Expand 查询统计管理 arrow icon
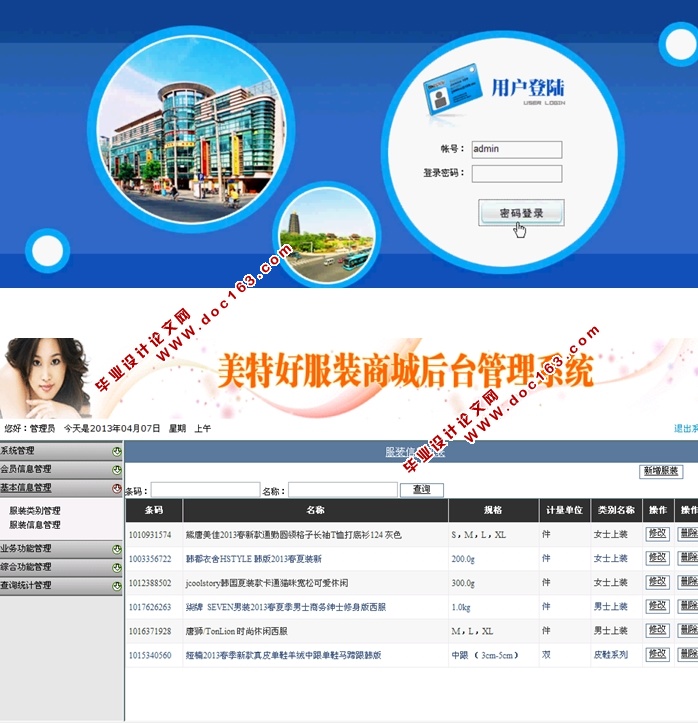 117,586
